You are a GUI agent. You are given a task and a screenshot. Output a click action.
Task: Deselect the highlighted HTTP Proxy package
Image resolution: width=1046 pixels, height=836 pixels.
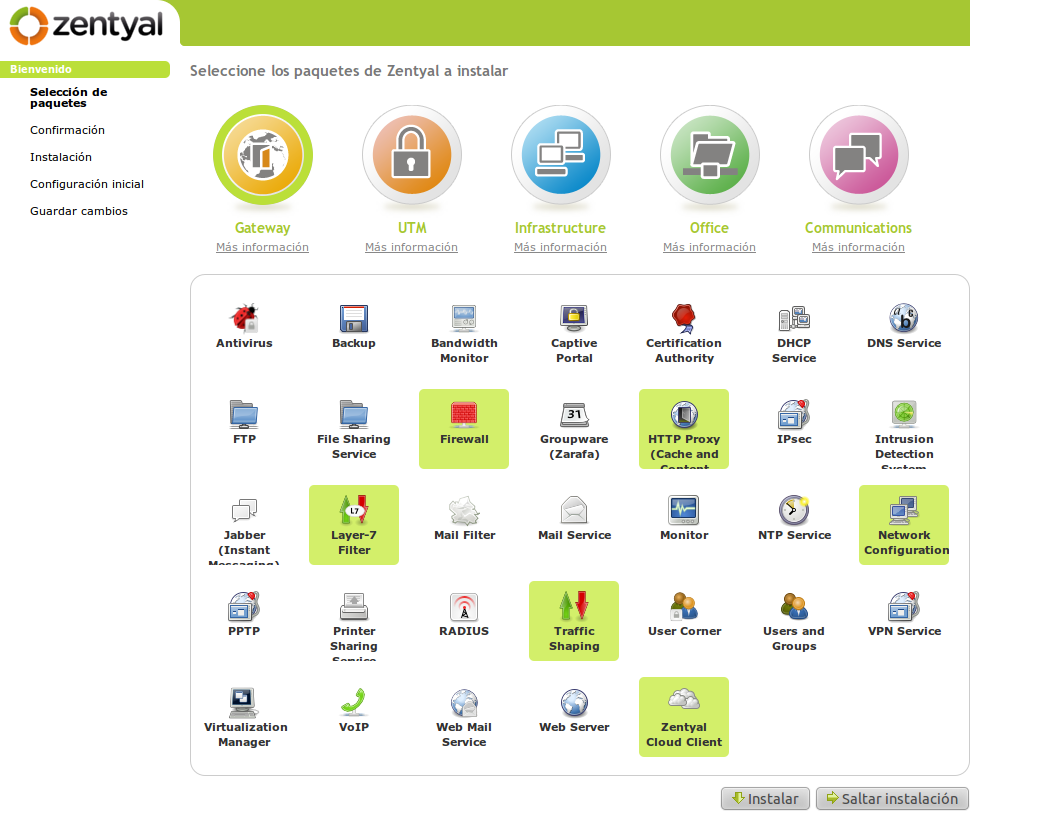tap(684, 428)
